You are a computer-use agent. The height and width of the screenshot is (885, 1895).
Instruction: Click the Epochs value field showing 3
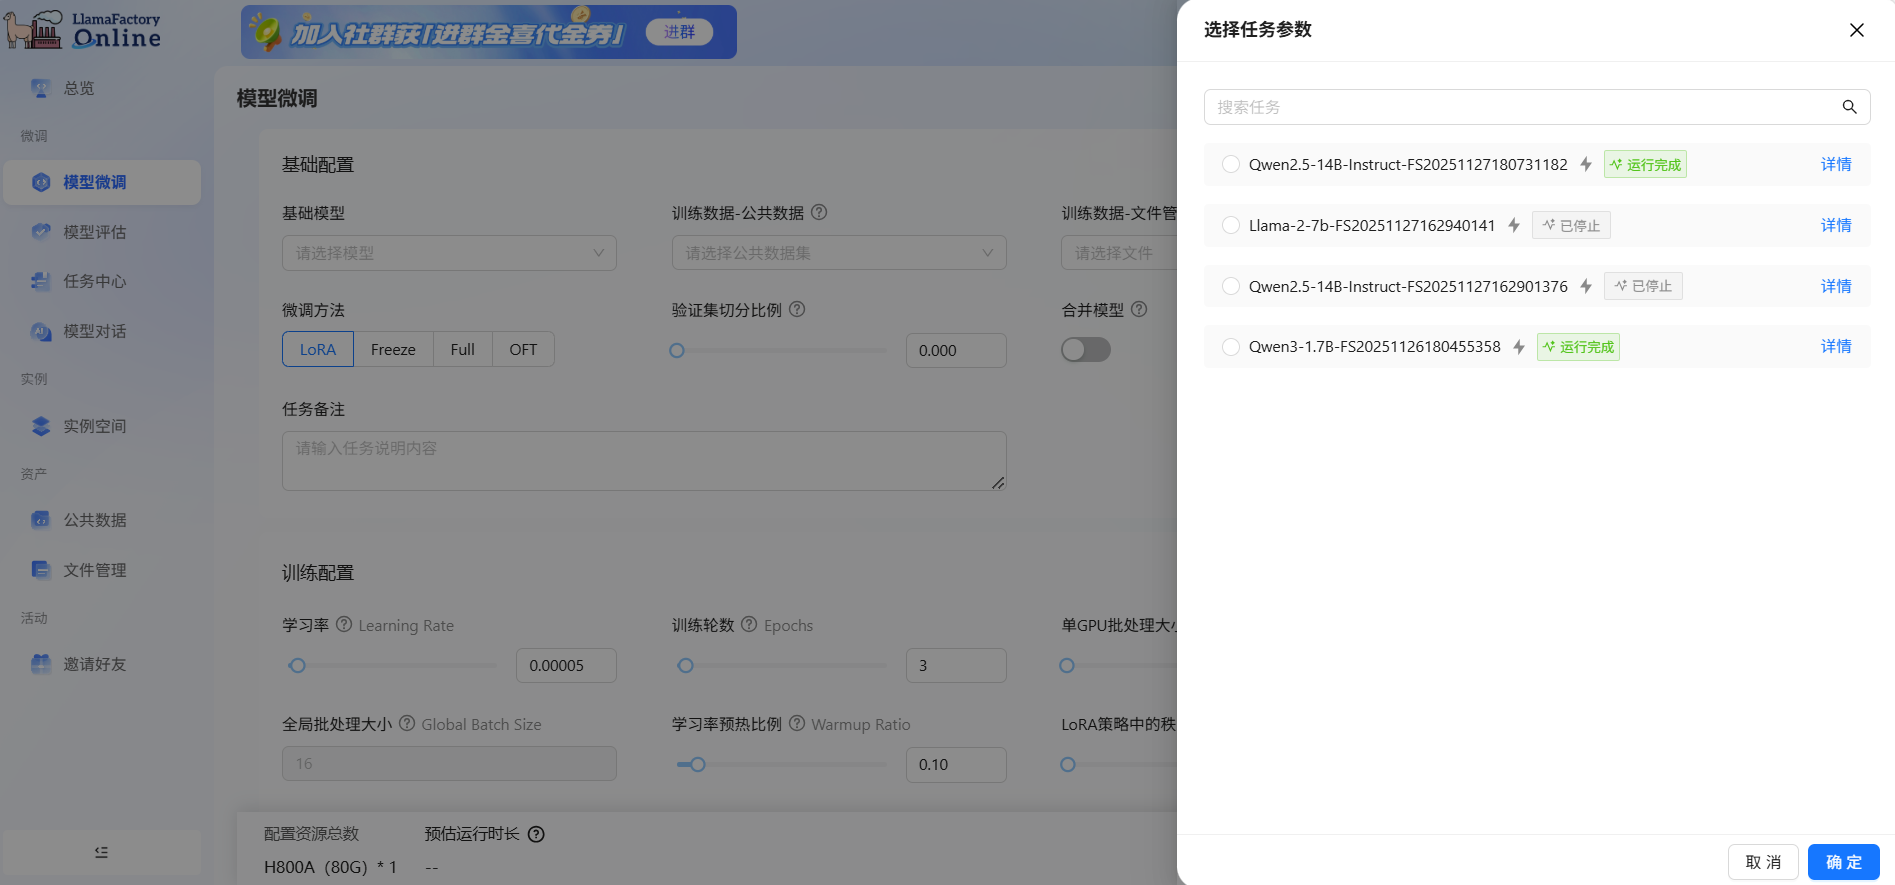pos(956,665)
